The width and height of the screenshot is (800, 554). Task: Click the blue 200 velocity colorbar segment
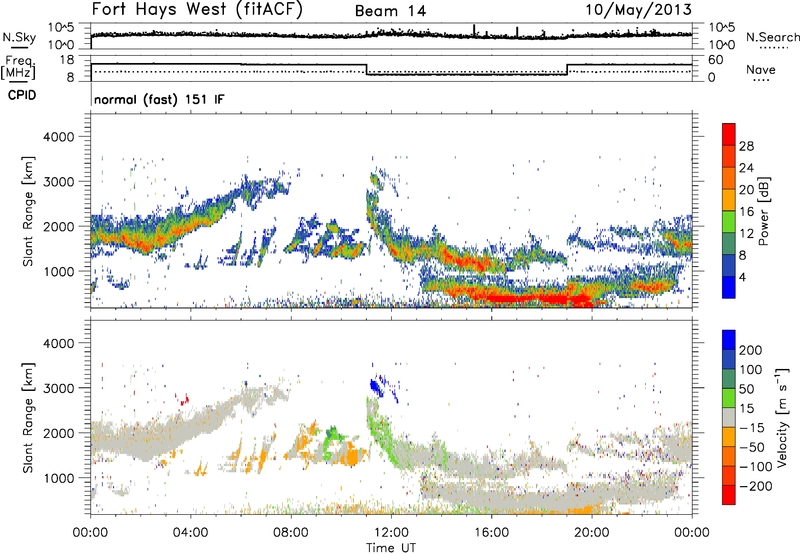point(729,340)
